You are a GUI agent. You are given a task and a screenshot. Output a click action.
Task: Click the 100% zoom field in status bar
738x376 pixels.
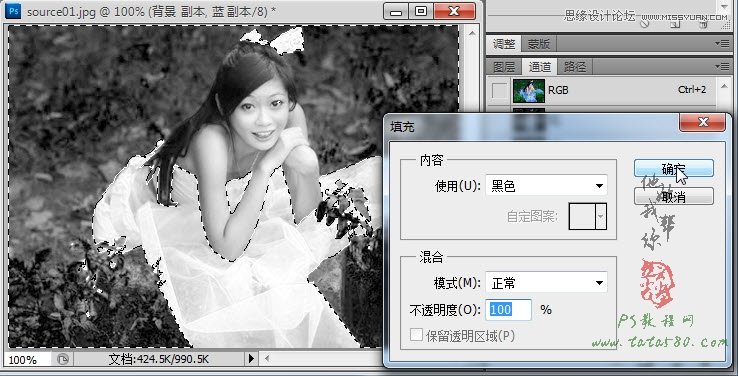point(28,360)
